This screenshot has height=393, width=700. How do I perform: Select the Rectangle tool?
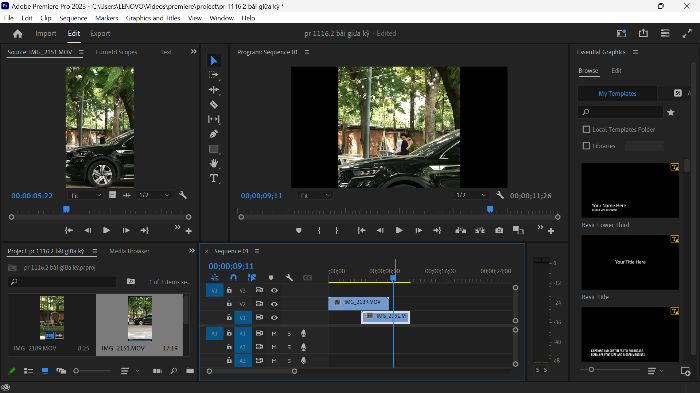[x=214, y=149]
